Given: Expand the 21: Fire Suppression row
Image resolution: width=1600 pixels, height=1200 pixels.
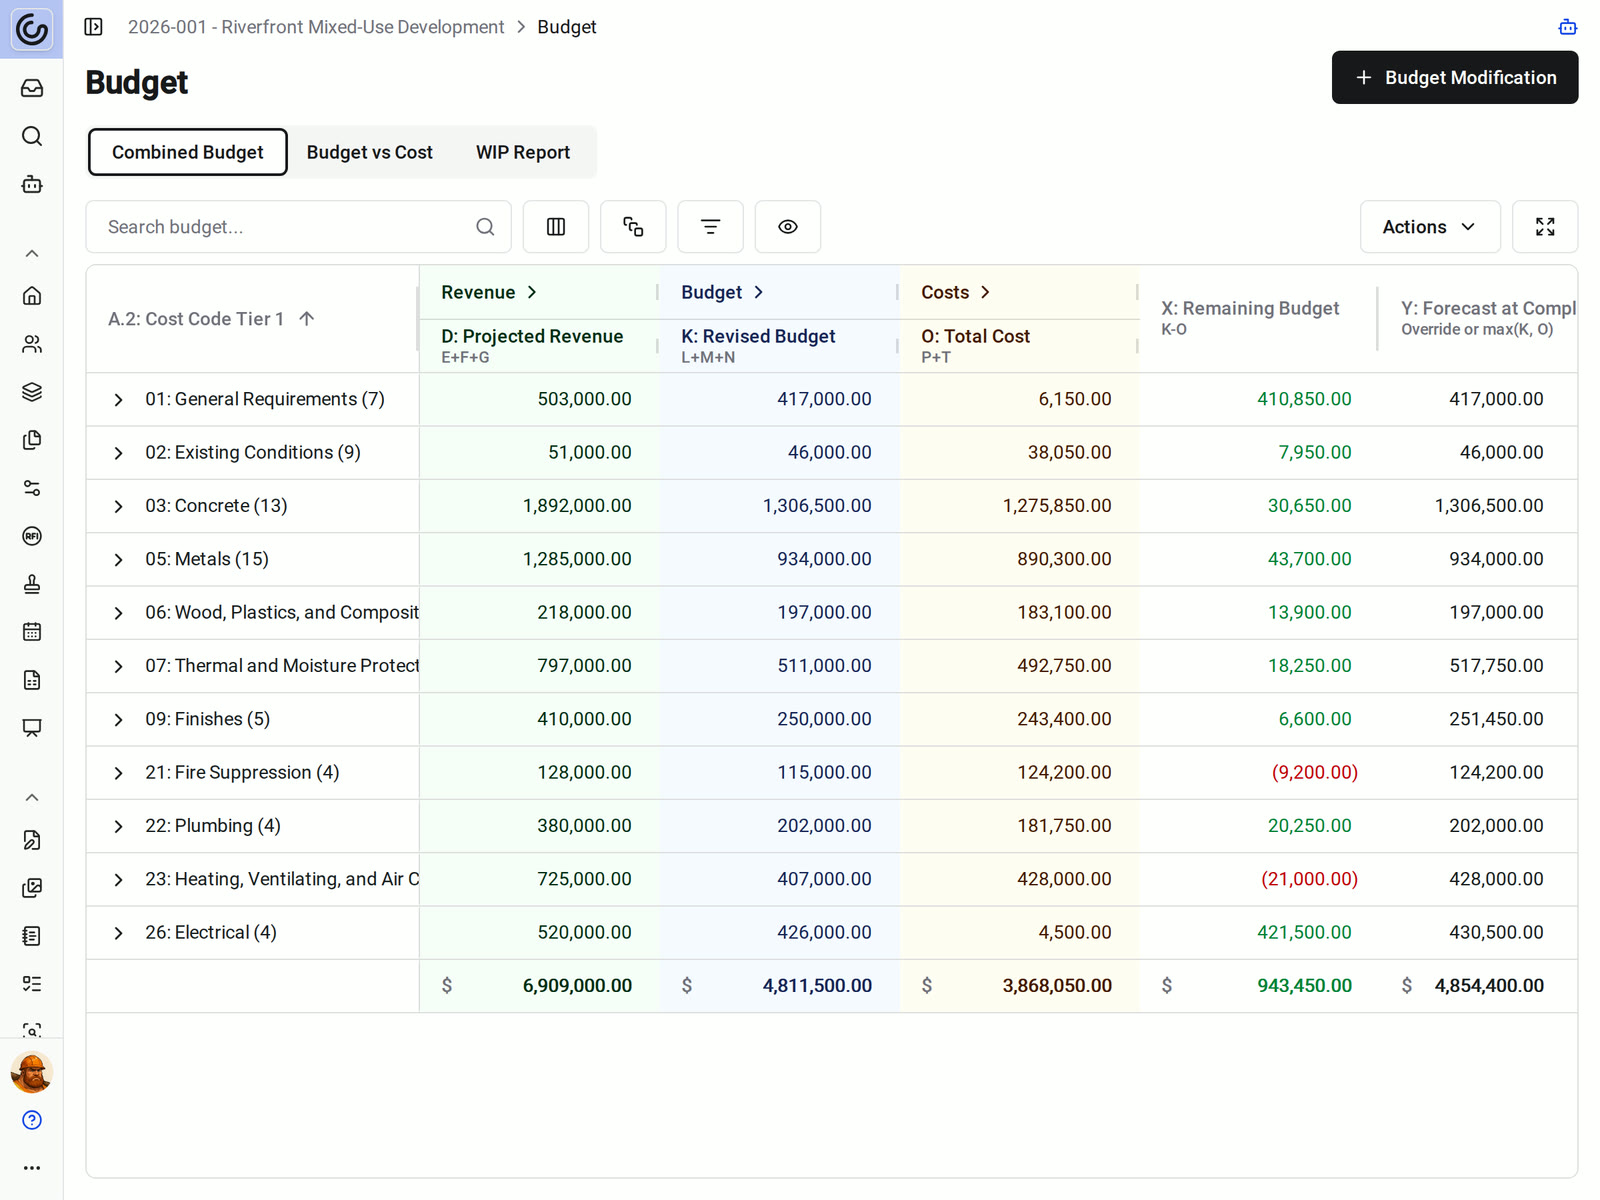Looking at the screenshot, I should pyautogui.click(x=118, y=773).
